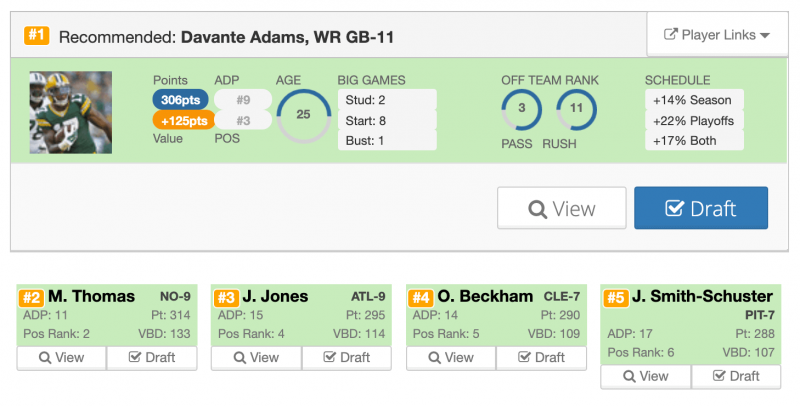This screenshot has width=800, height=406.
Task: Click the +22% Playoffs schedule pill
Action: click(694, 120)
